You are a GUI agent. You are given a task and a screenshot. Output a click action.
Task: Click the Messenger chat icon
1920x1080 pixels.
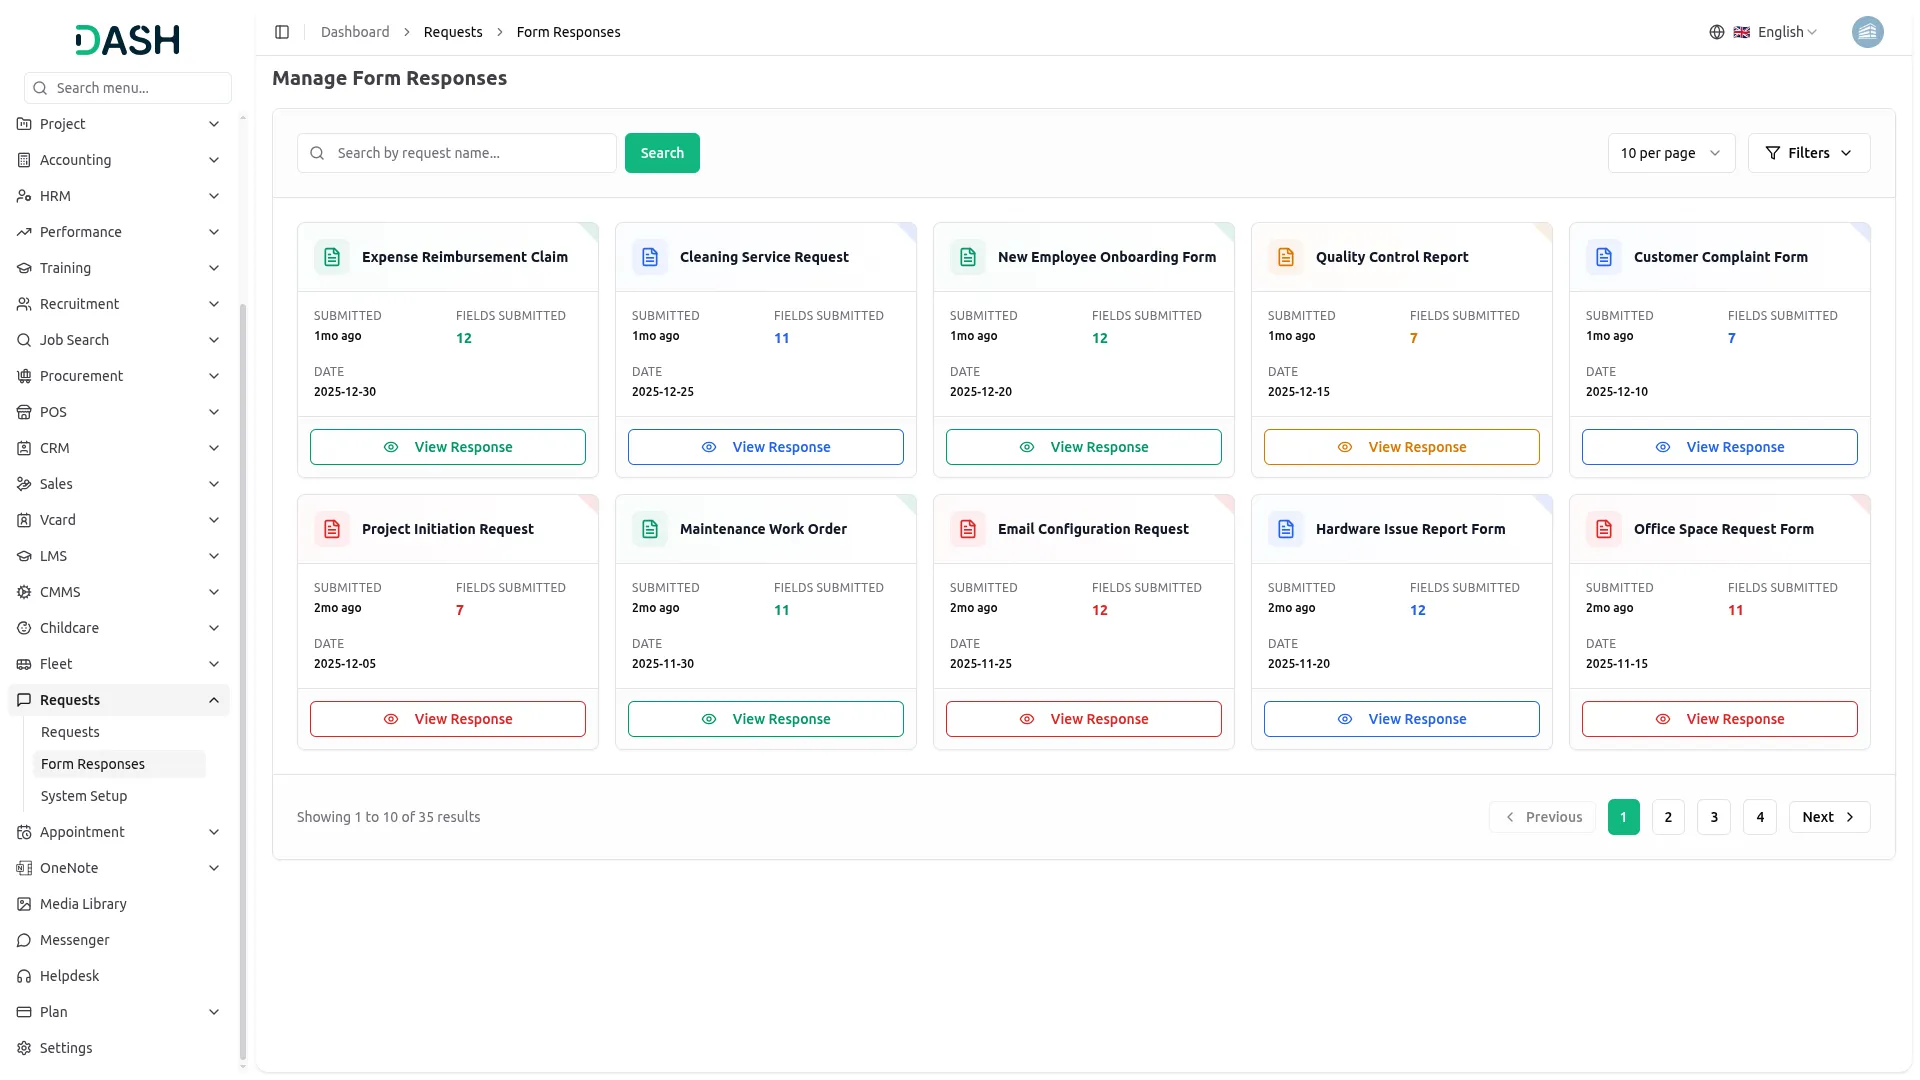point(24,940)
